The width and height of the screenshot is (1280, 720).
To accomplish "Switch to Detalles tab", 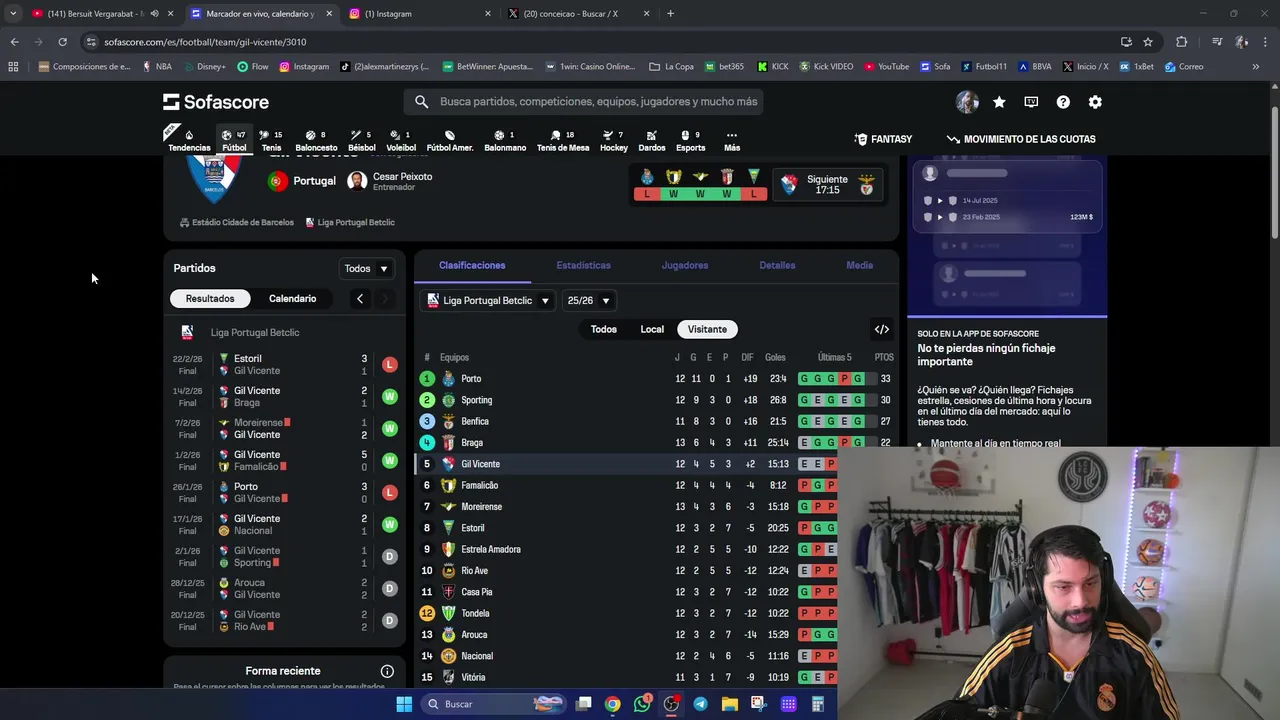I will (777, 265).
